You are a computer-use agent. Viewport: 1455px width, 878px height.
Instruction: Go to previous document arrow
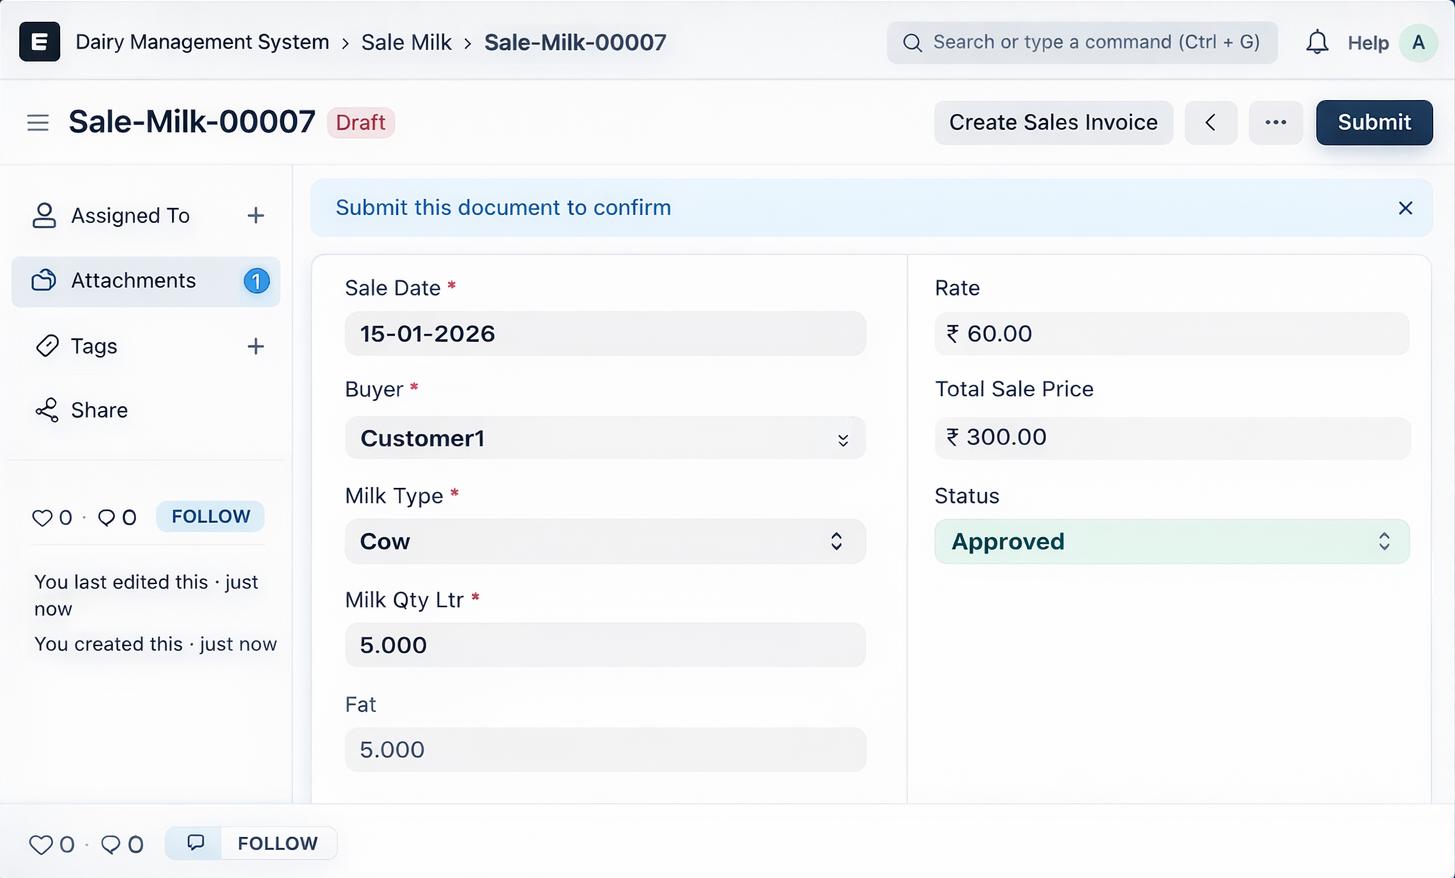[x=1211, y=122]
